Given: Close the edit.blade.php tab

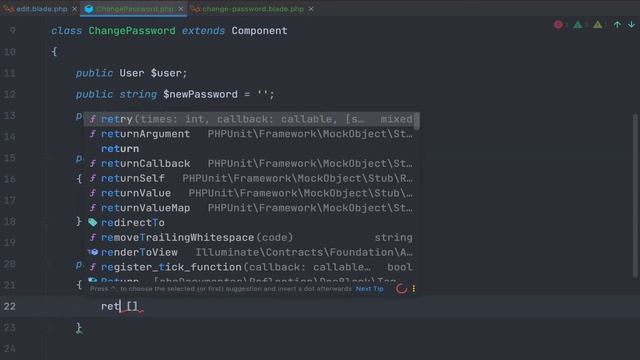Looking at the screenshot, I should point(74,9).
